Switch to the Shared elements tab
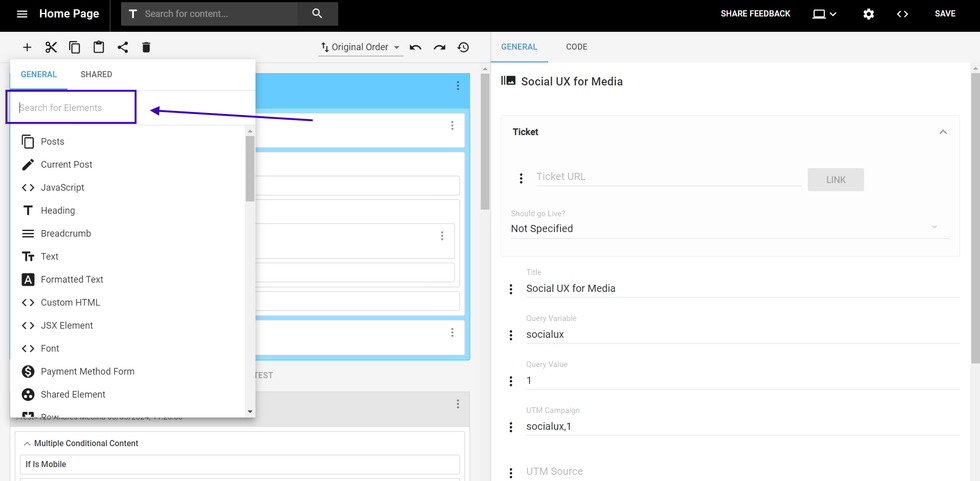Screen dimensions: 980x481 [x=96, y=74]
